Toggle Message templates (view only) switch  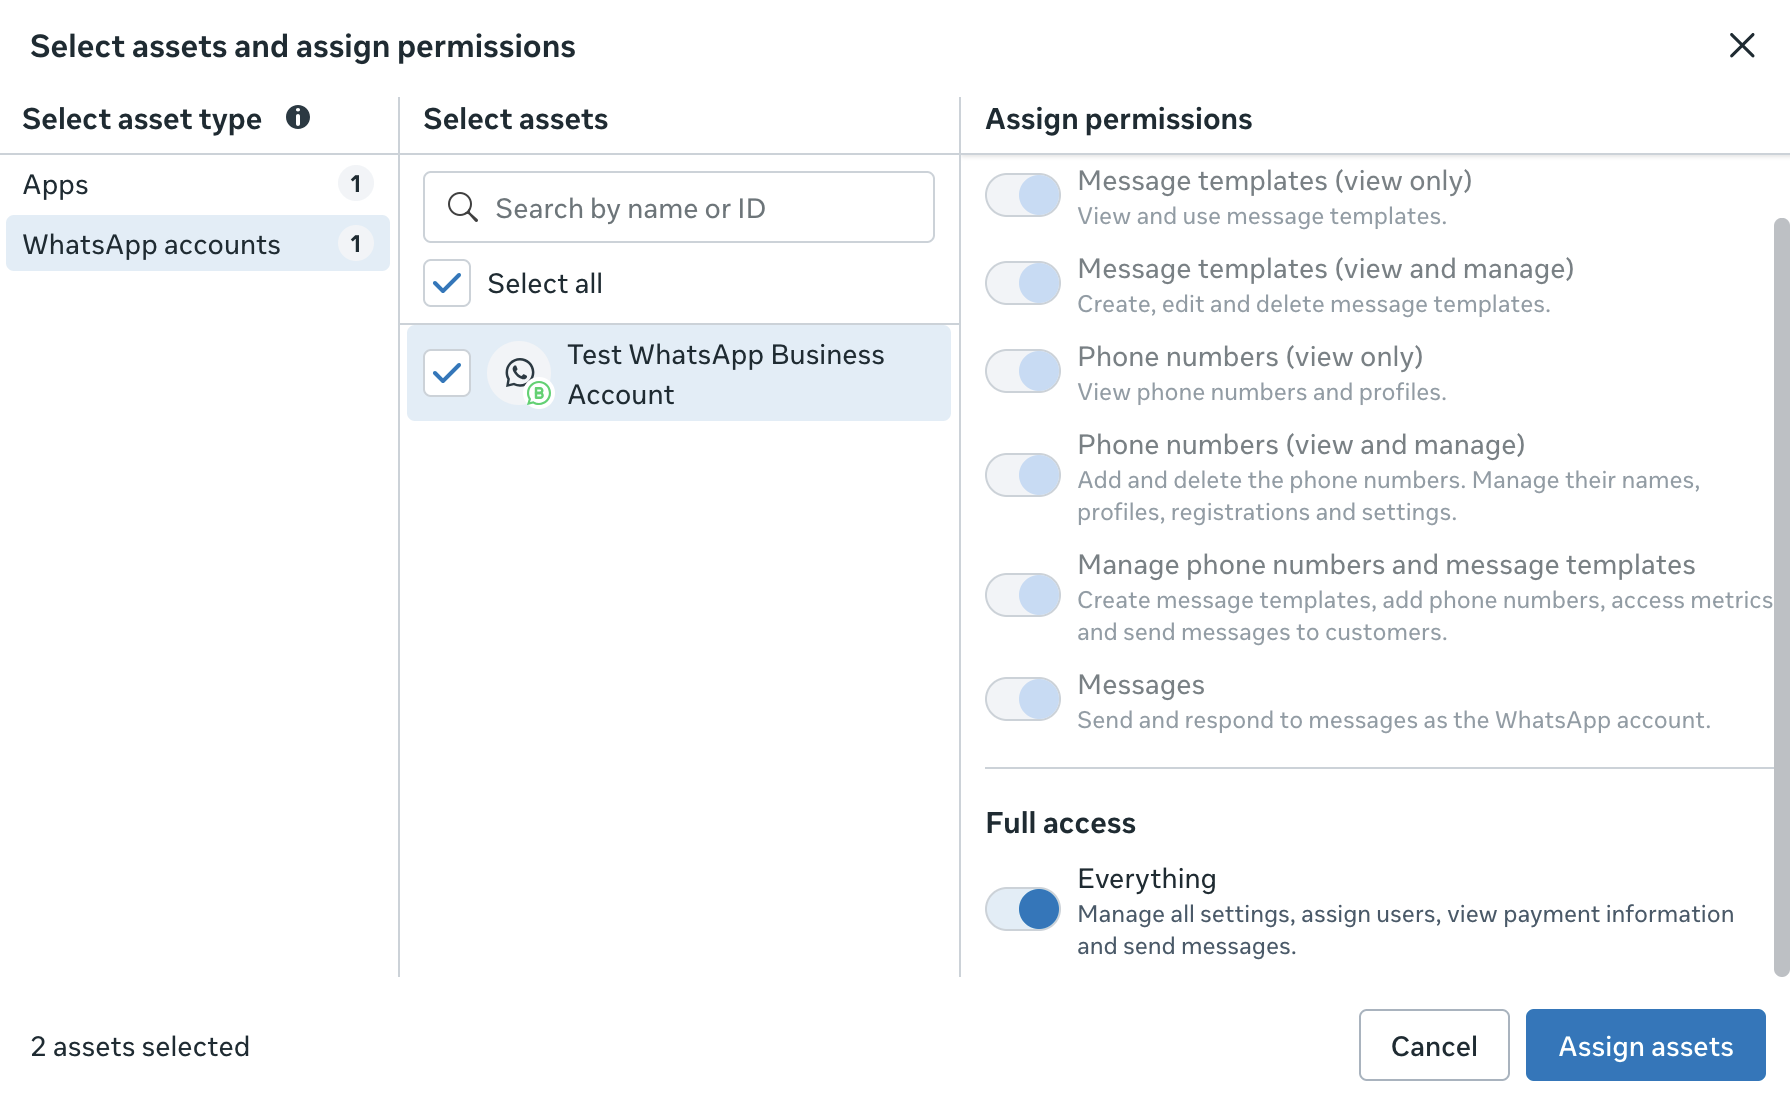click(x=1023, y=195)
